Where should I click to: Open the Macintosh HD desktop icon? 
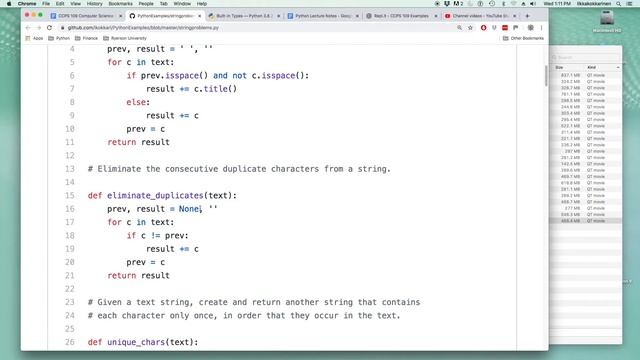click(607, 20)
